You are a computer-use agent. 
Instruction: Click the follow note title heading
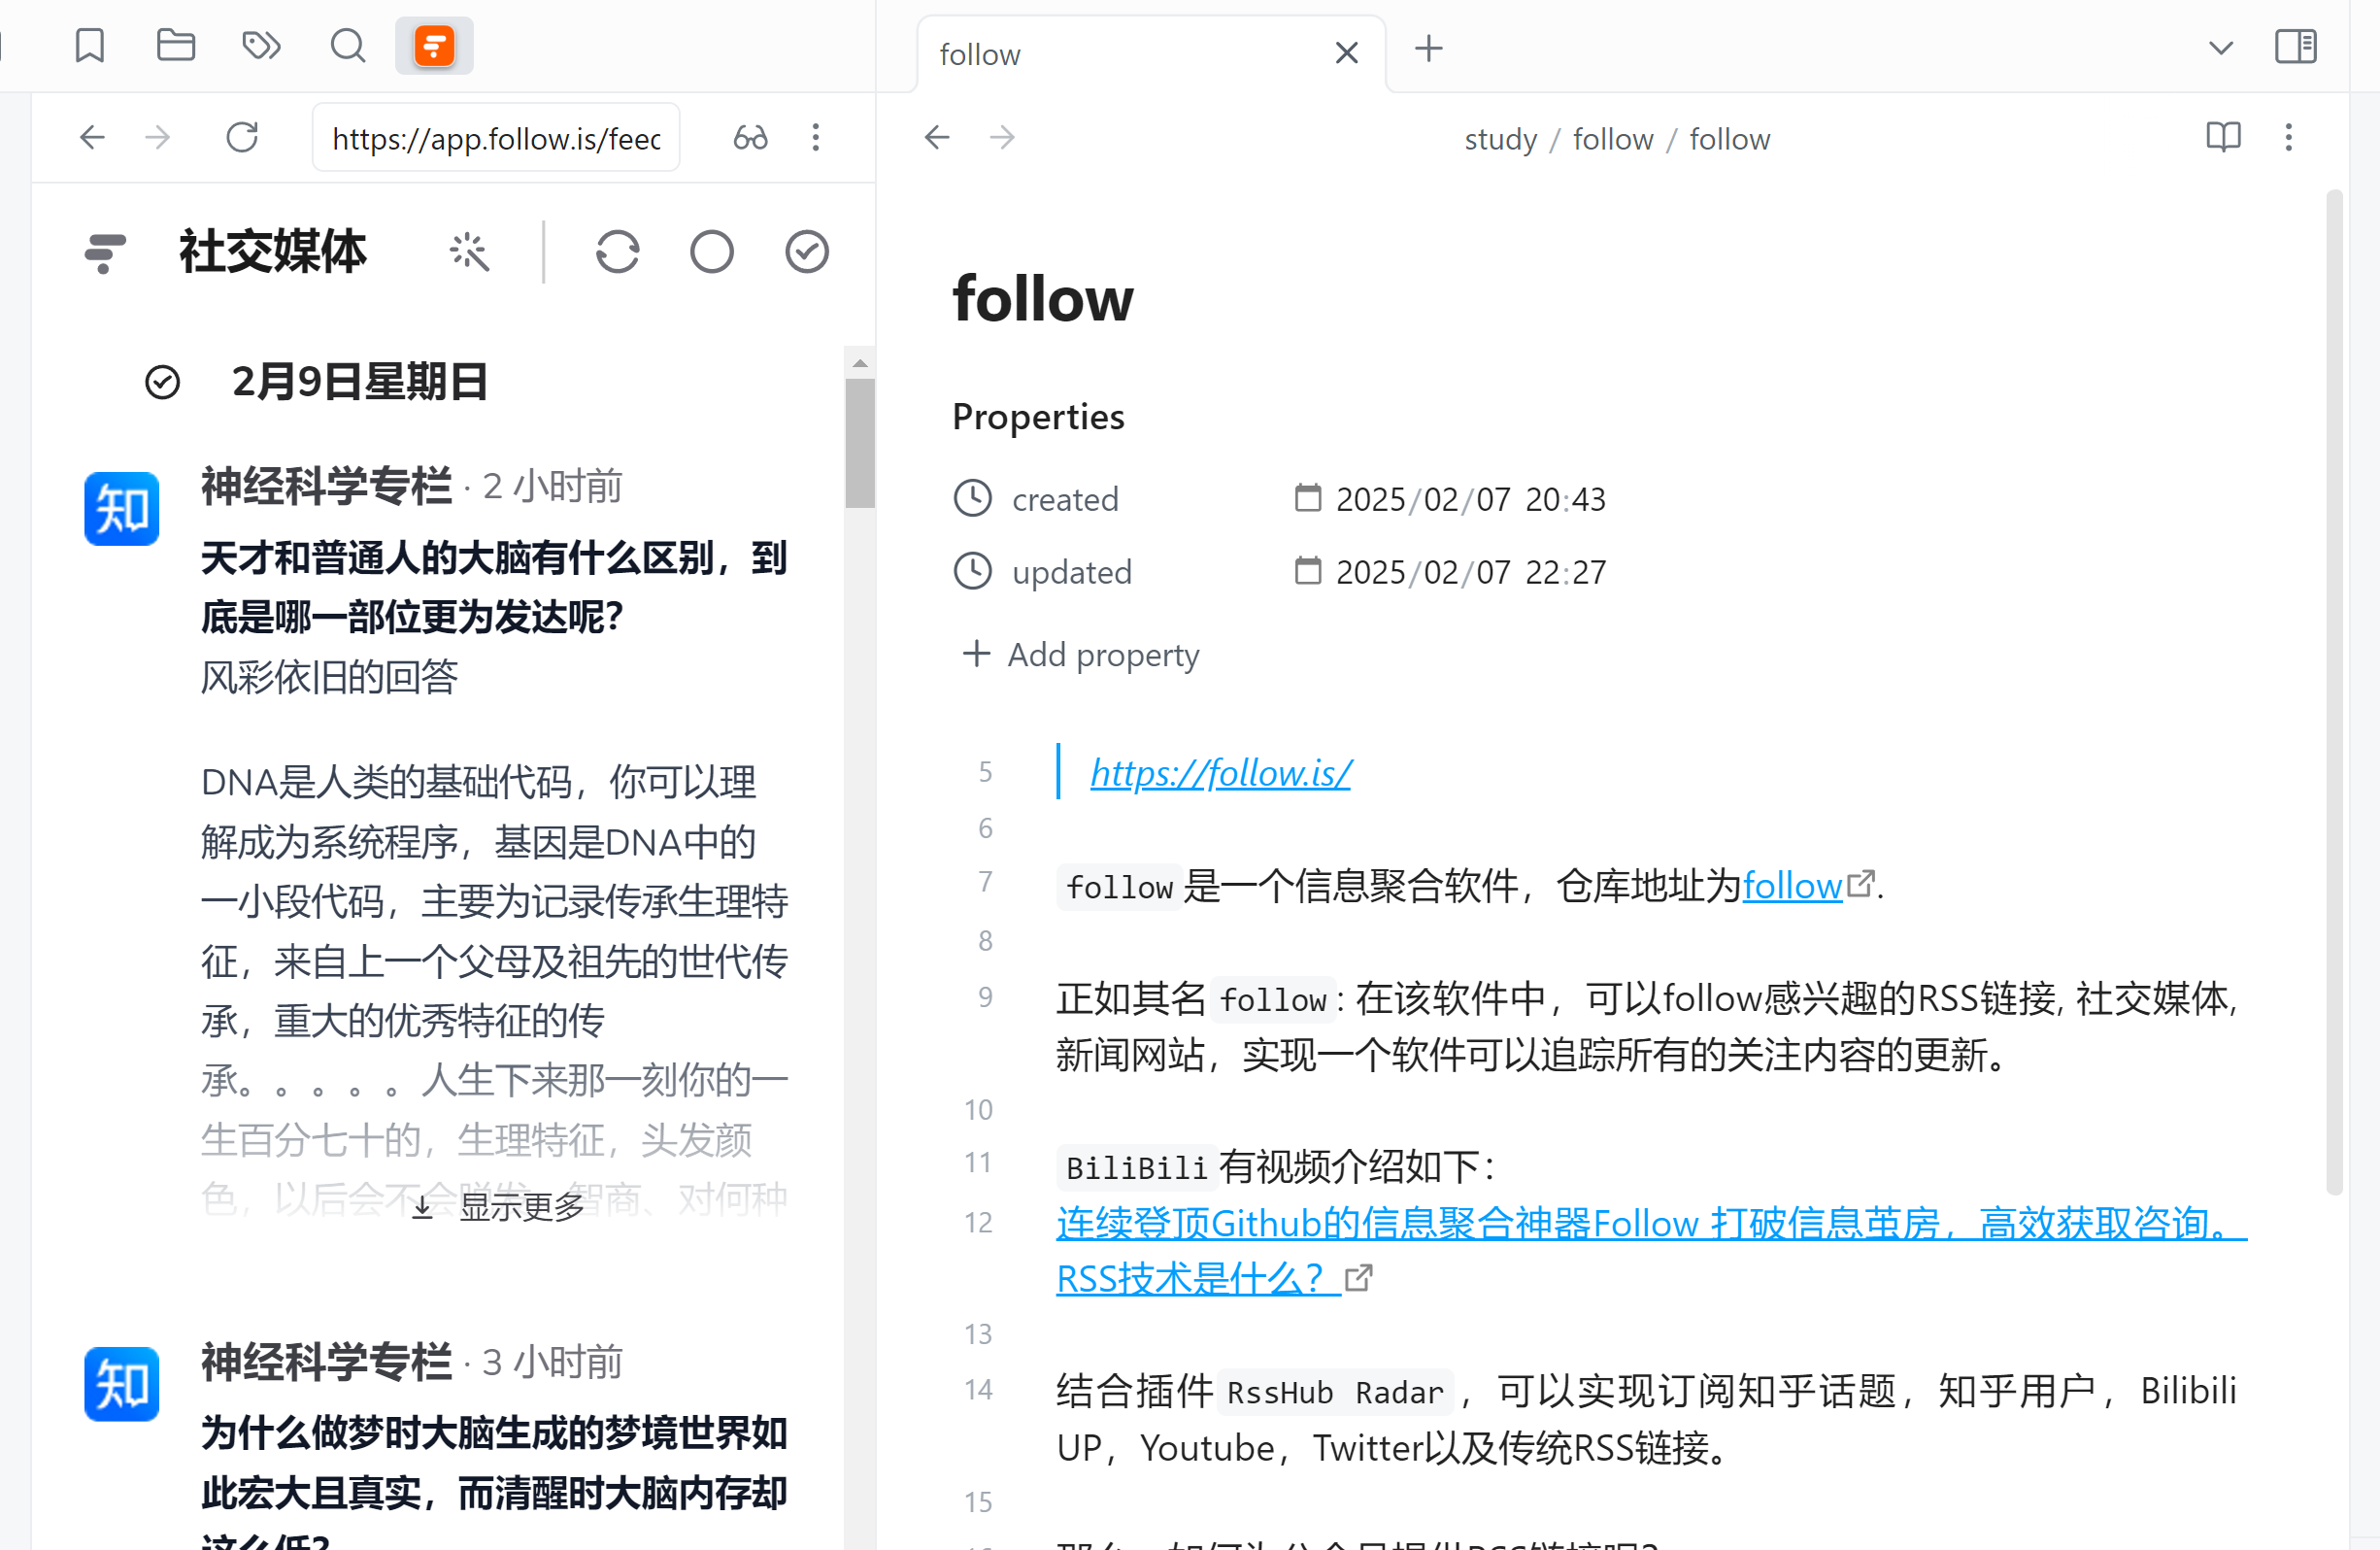[x=1043, y=299]
